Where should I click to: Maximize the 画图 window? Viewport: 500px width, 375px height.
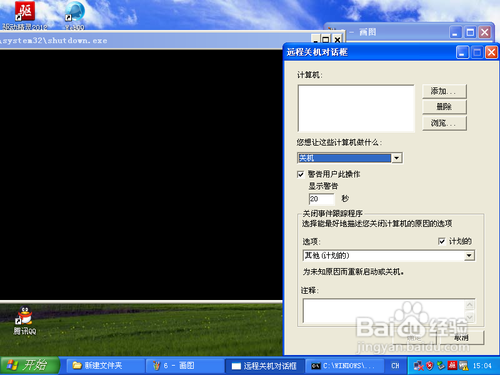[470, 32]
